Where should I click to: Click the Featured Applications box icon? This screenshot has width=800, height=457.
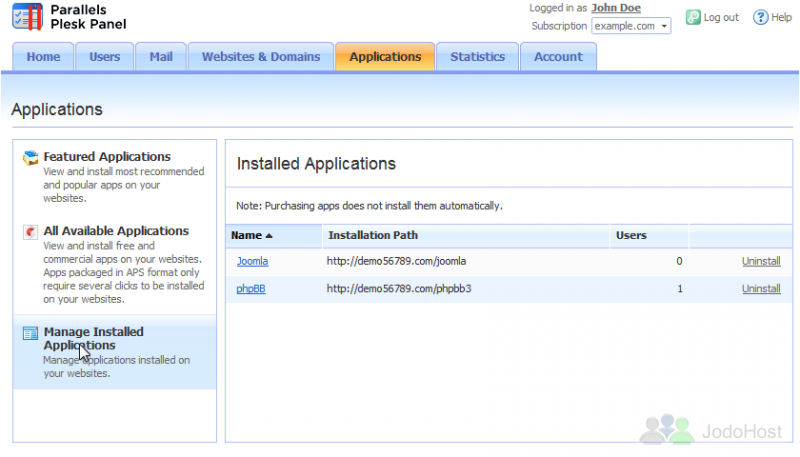click(31, 158)
